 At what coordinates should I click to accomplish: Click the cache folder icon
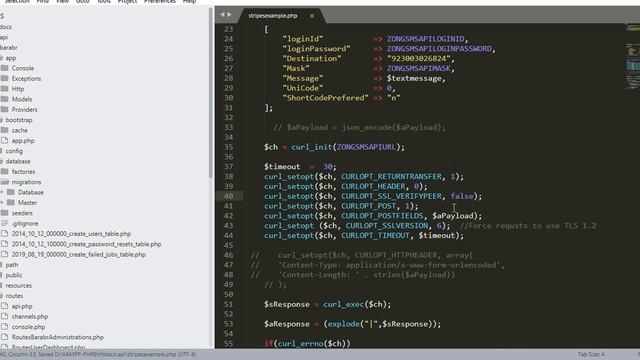(4, 130)
